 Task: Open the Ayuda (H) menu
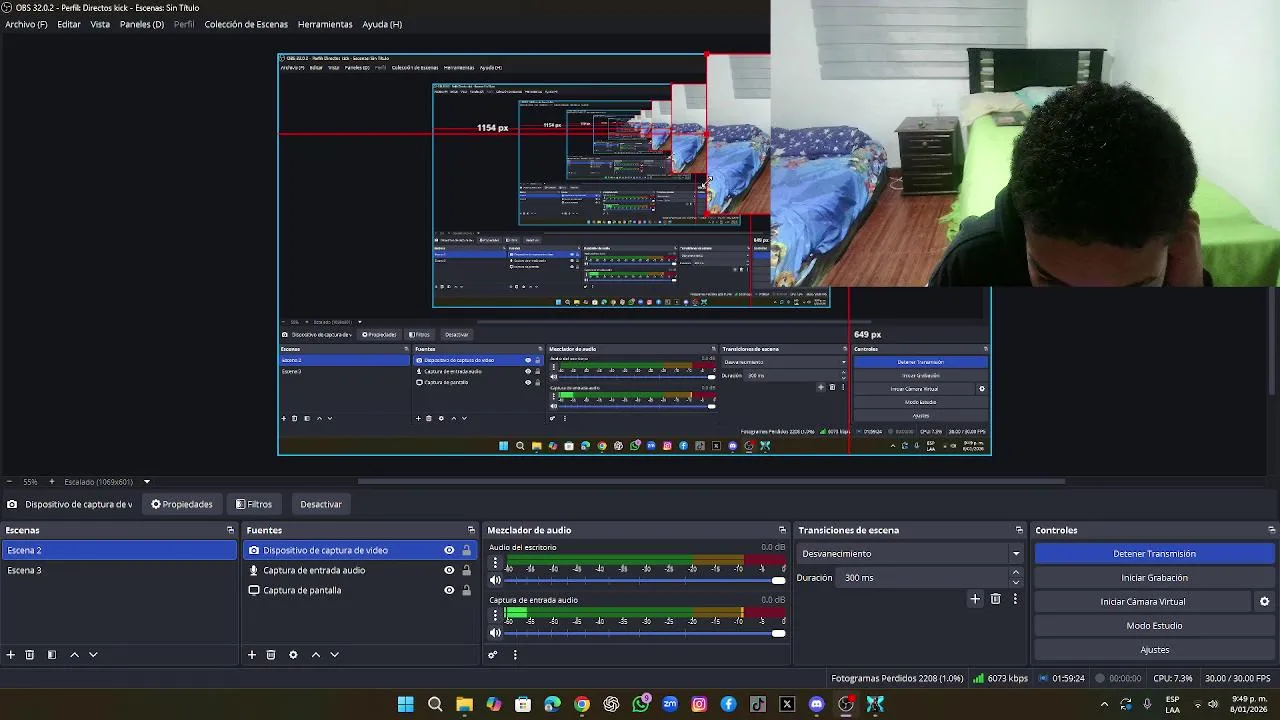click(382, 24)
